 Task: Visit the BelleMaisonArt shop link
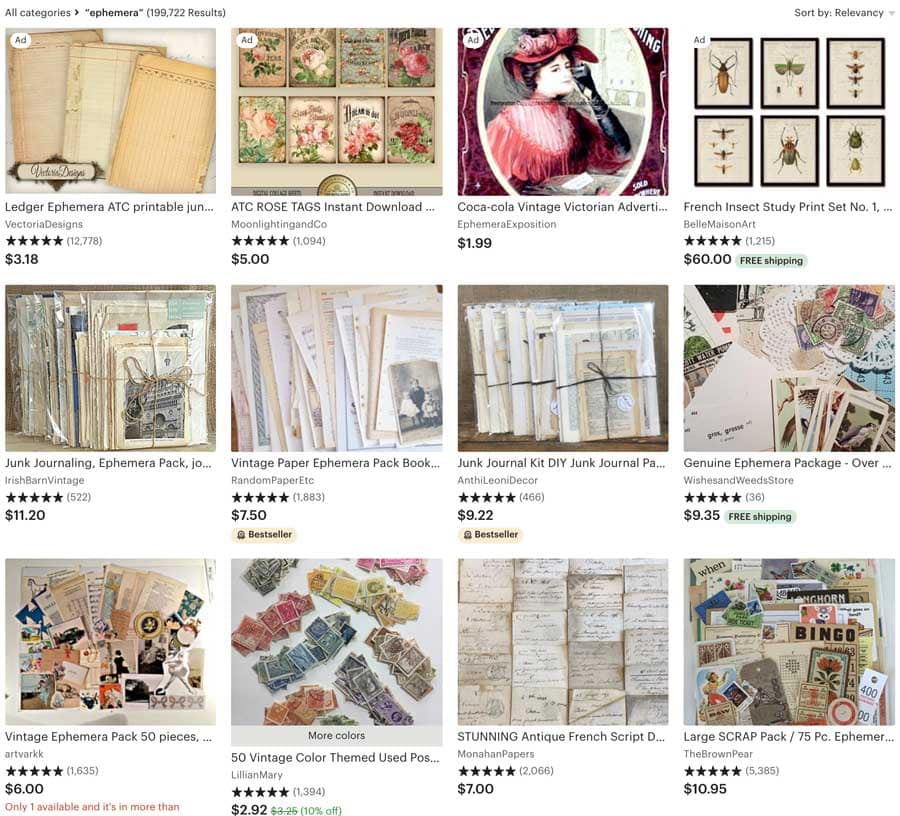pyautogui.click(x=719, y=224)
